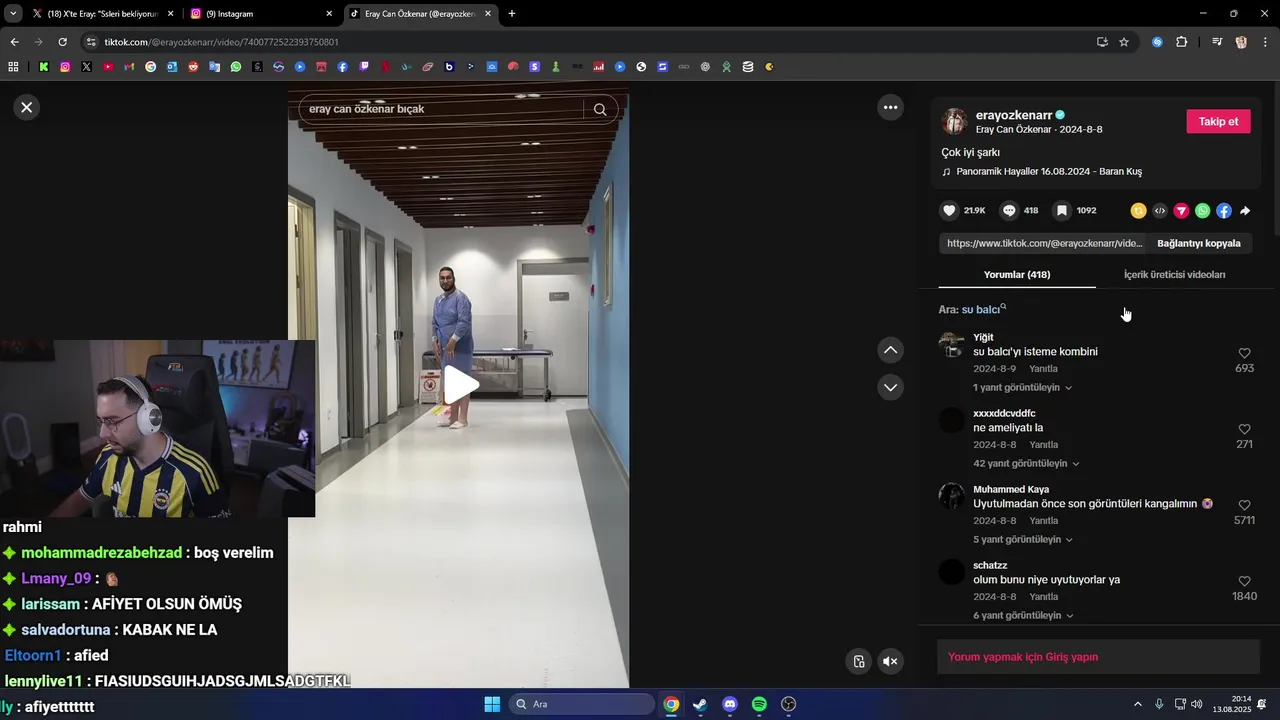Click the address bar URL
1280x720 pixels.
click(222, 42)
